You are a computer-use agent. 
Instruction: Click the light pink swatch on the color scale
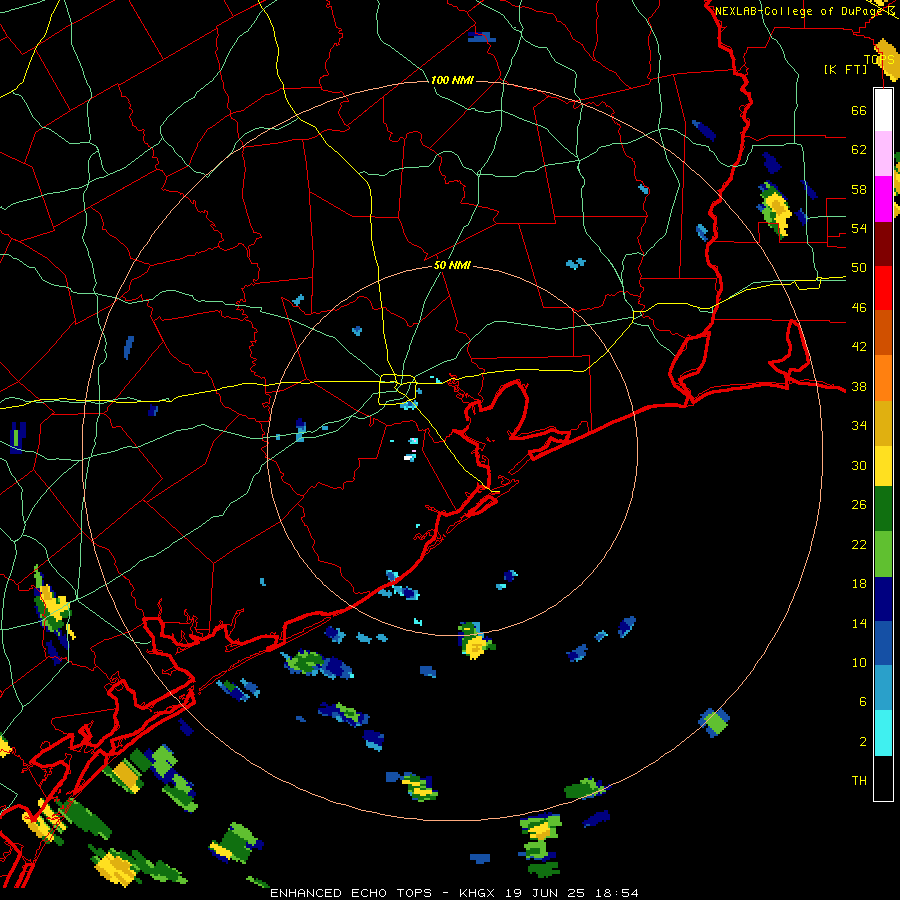click(883, 154)
